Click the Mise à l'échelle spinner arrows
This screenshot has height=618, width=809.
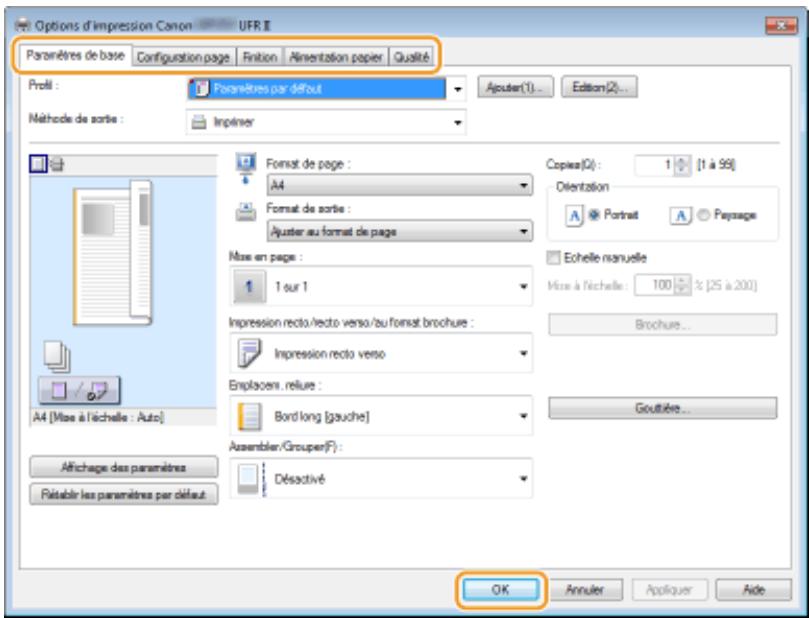pos(682,285)
